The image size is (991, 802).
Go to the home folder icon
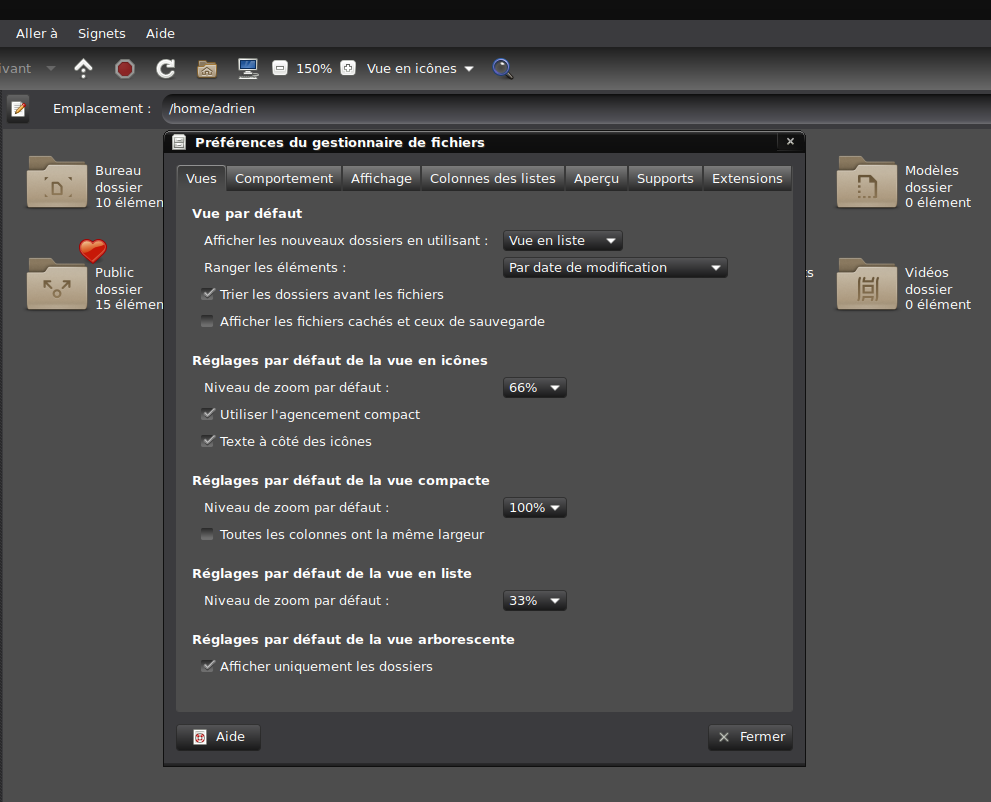coord(207,68)
